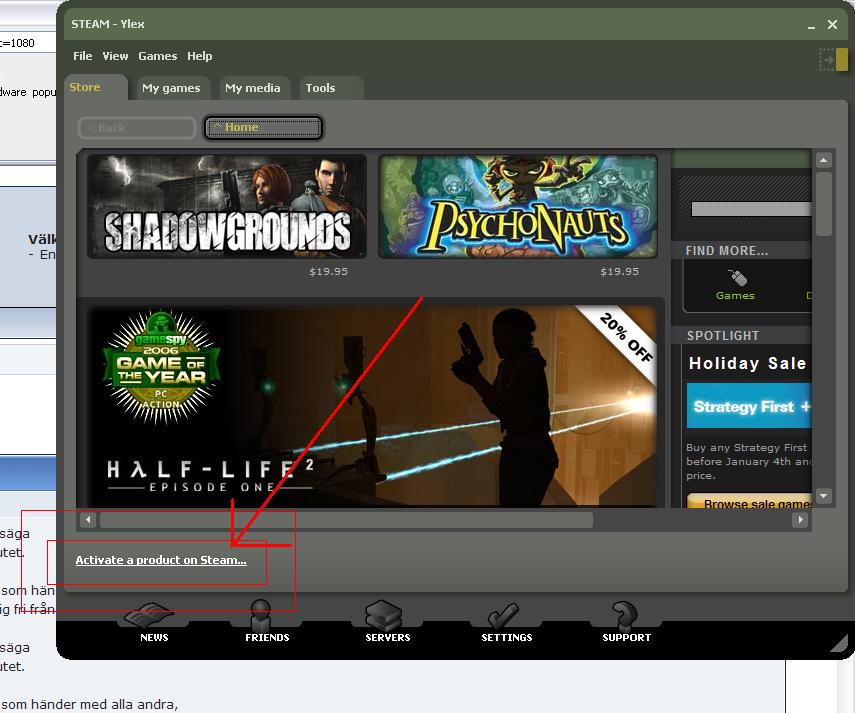Click the Browse sale games button
The image size is (855, 713).
tap(749, 501)
